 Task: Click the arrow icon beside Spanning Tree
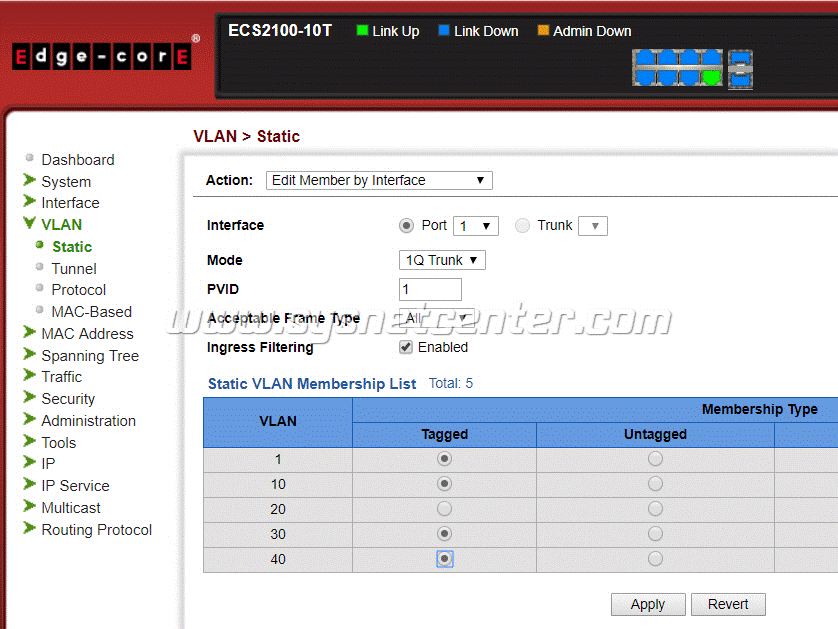coord(29,355)
